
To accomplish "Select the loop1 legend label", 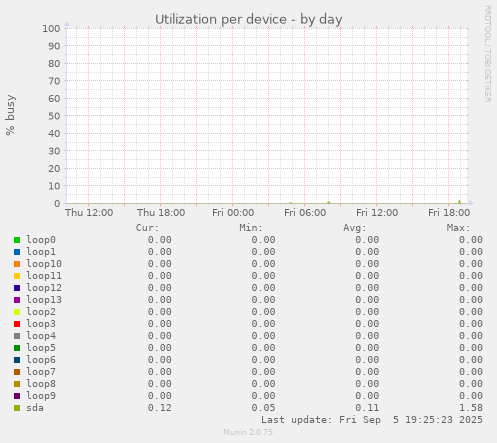I will (x=41, y=252).
